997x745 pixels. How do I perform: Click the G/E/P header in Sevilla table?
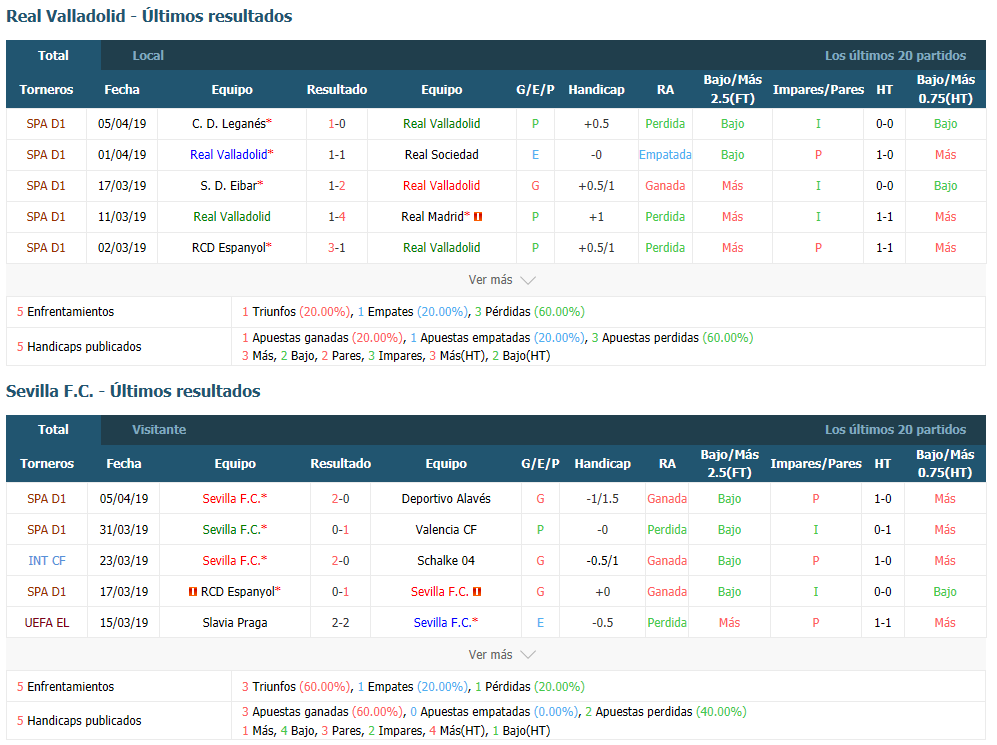pos(540,463)
